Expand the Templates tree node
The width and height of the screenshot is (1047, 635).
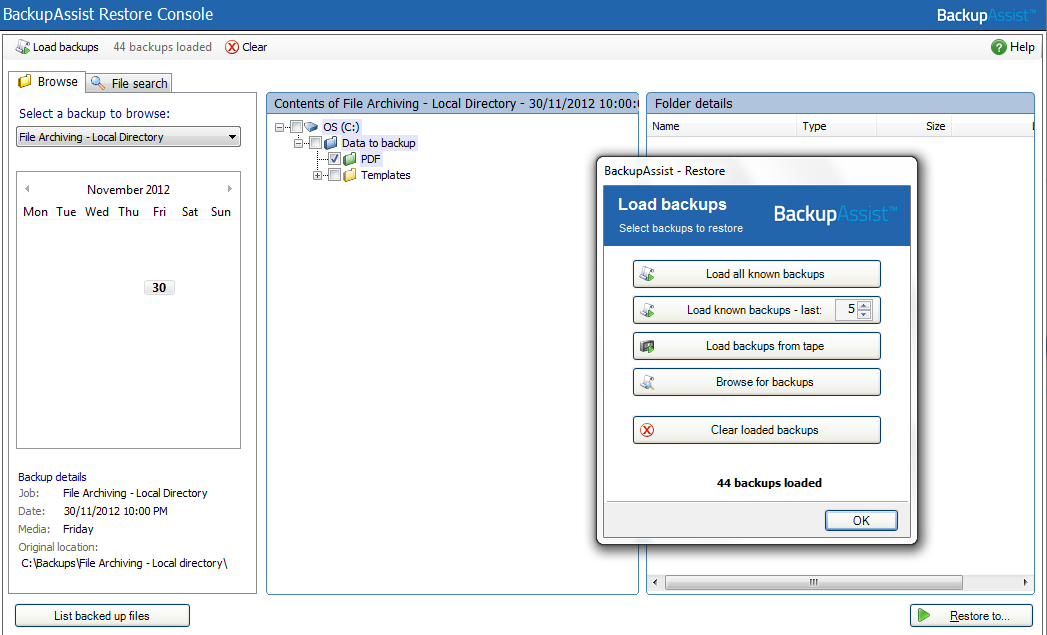[x=318, y=175]
